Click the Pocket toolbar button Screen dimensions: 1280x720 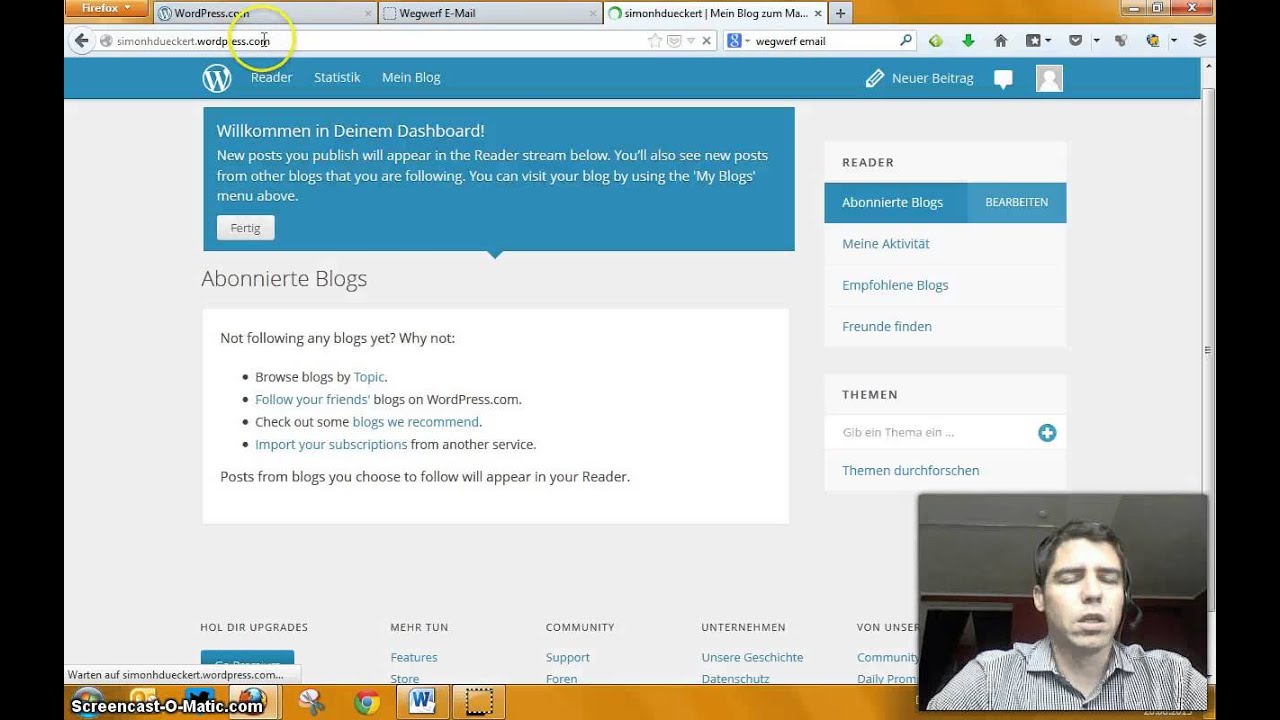[x=1076, y=41]
